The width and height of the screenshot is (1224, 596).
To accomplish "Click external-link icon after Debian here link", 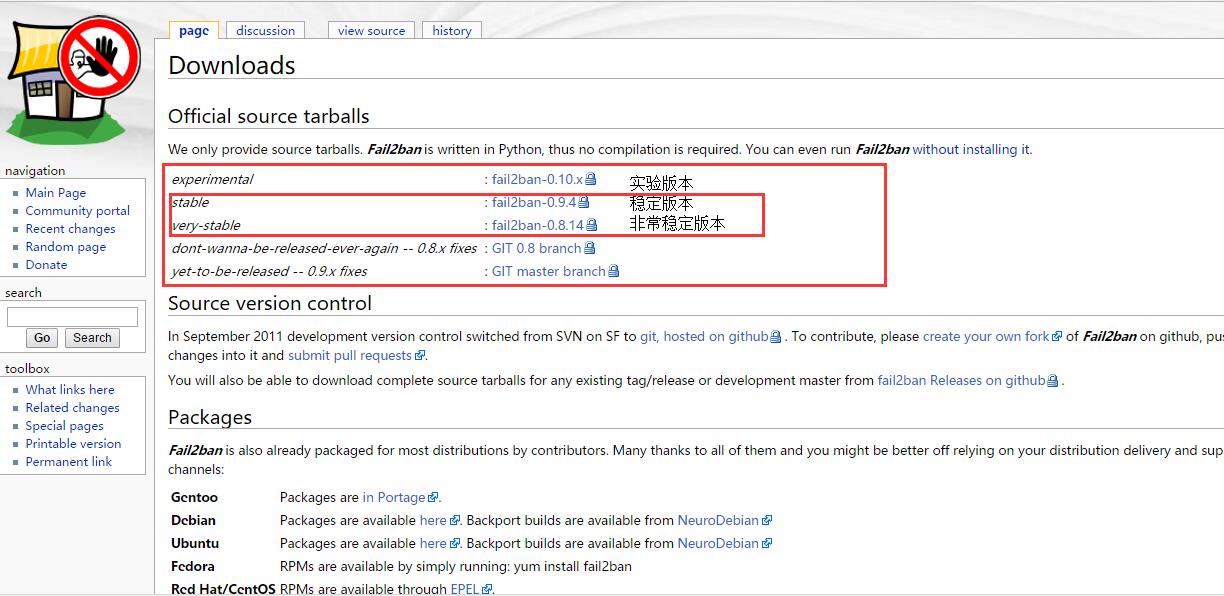I will pyautogui.click(x=455, y=521).
